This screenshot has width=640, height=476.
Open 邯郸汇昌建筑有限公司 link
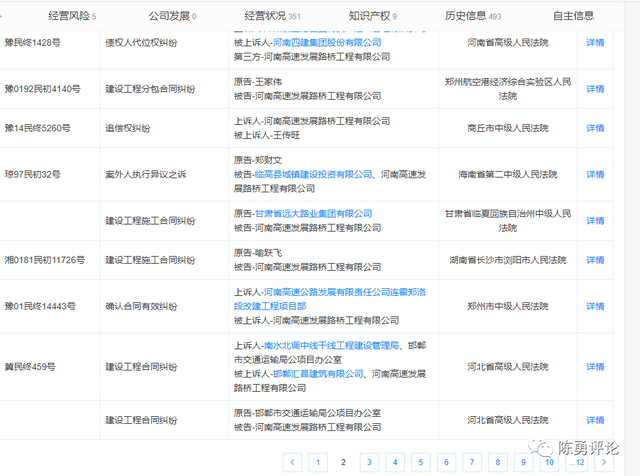(x=318, y=374)
